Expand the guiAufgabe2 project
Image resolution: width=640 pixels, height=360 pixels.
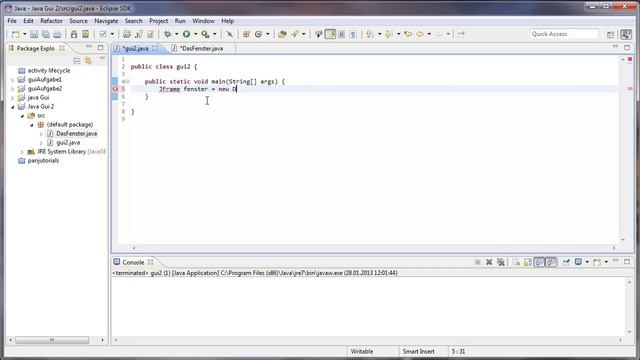point(13,89)
